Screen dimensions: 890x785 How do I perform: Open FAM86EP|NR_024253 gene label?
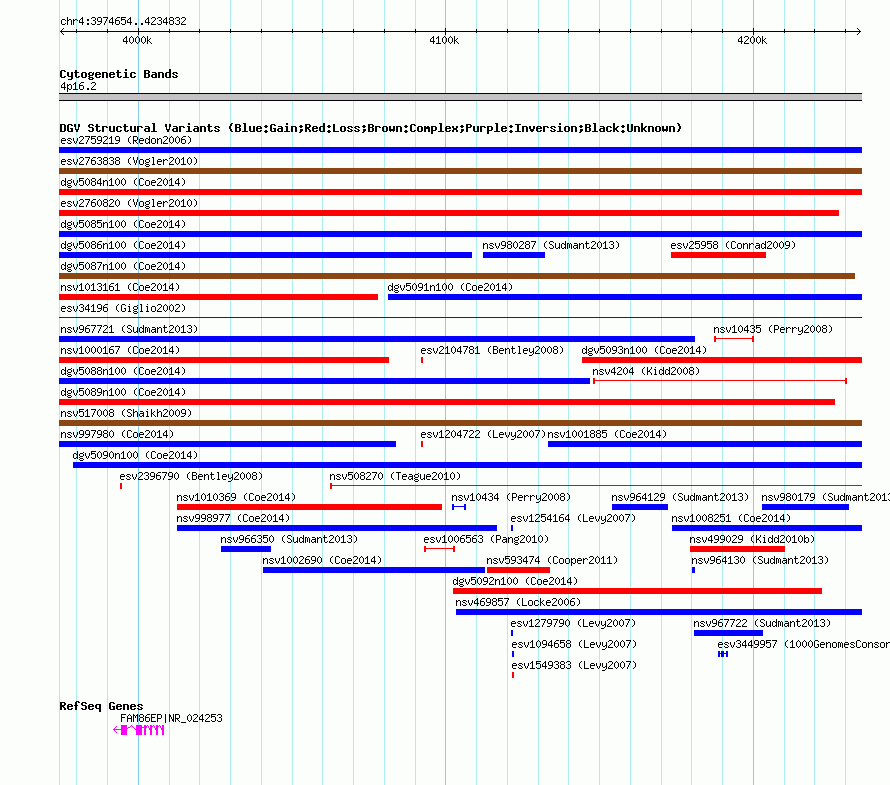click(x=171, y=719)
